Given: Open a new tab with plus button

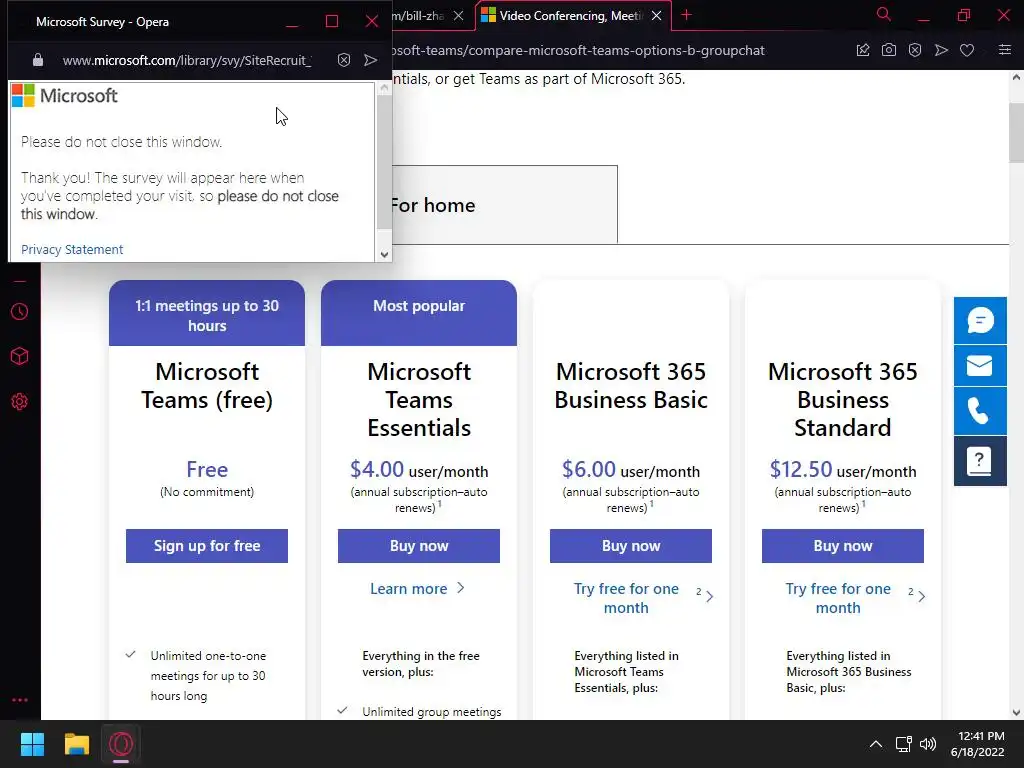Looking at the screenshot, I should tap(686, 15).
